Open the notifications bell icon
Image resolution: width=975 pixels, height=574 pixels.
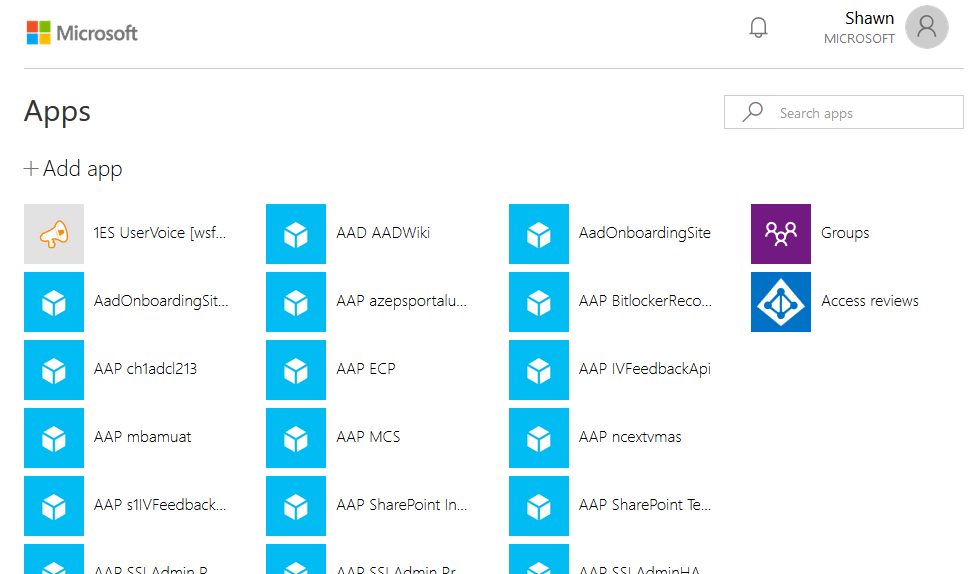point(758,28)
